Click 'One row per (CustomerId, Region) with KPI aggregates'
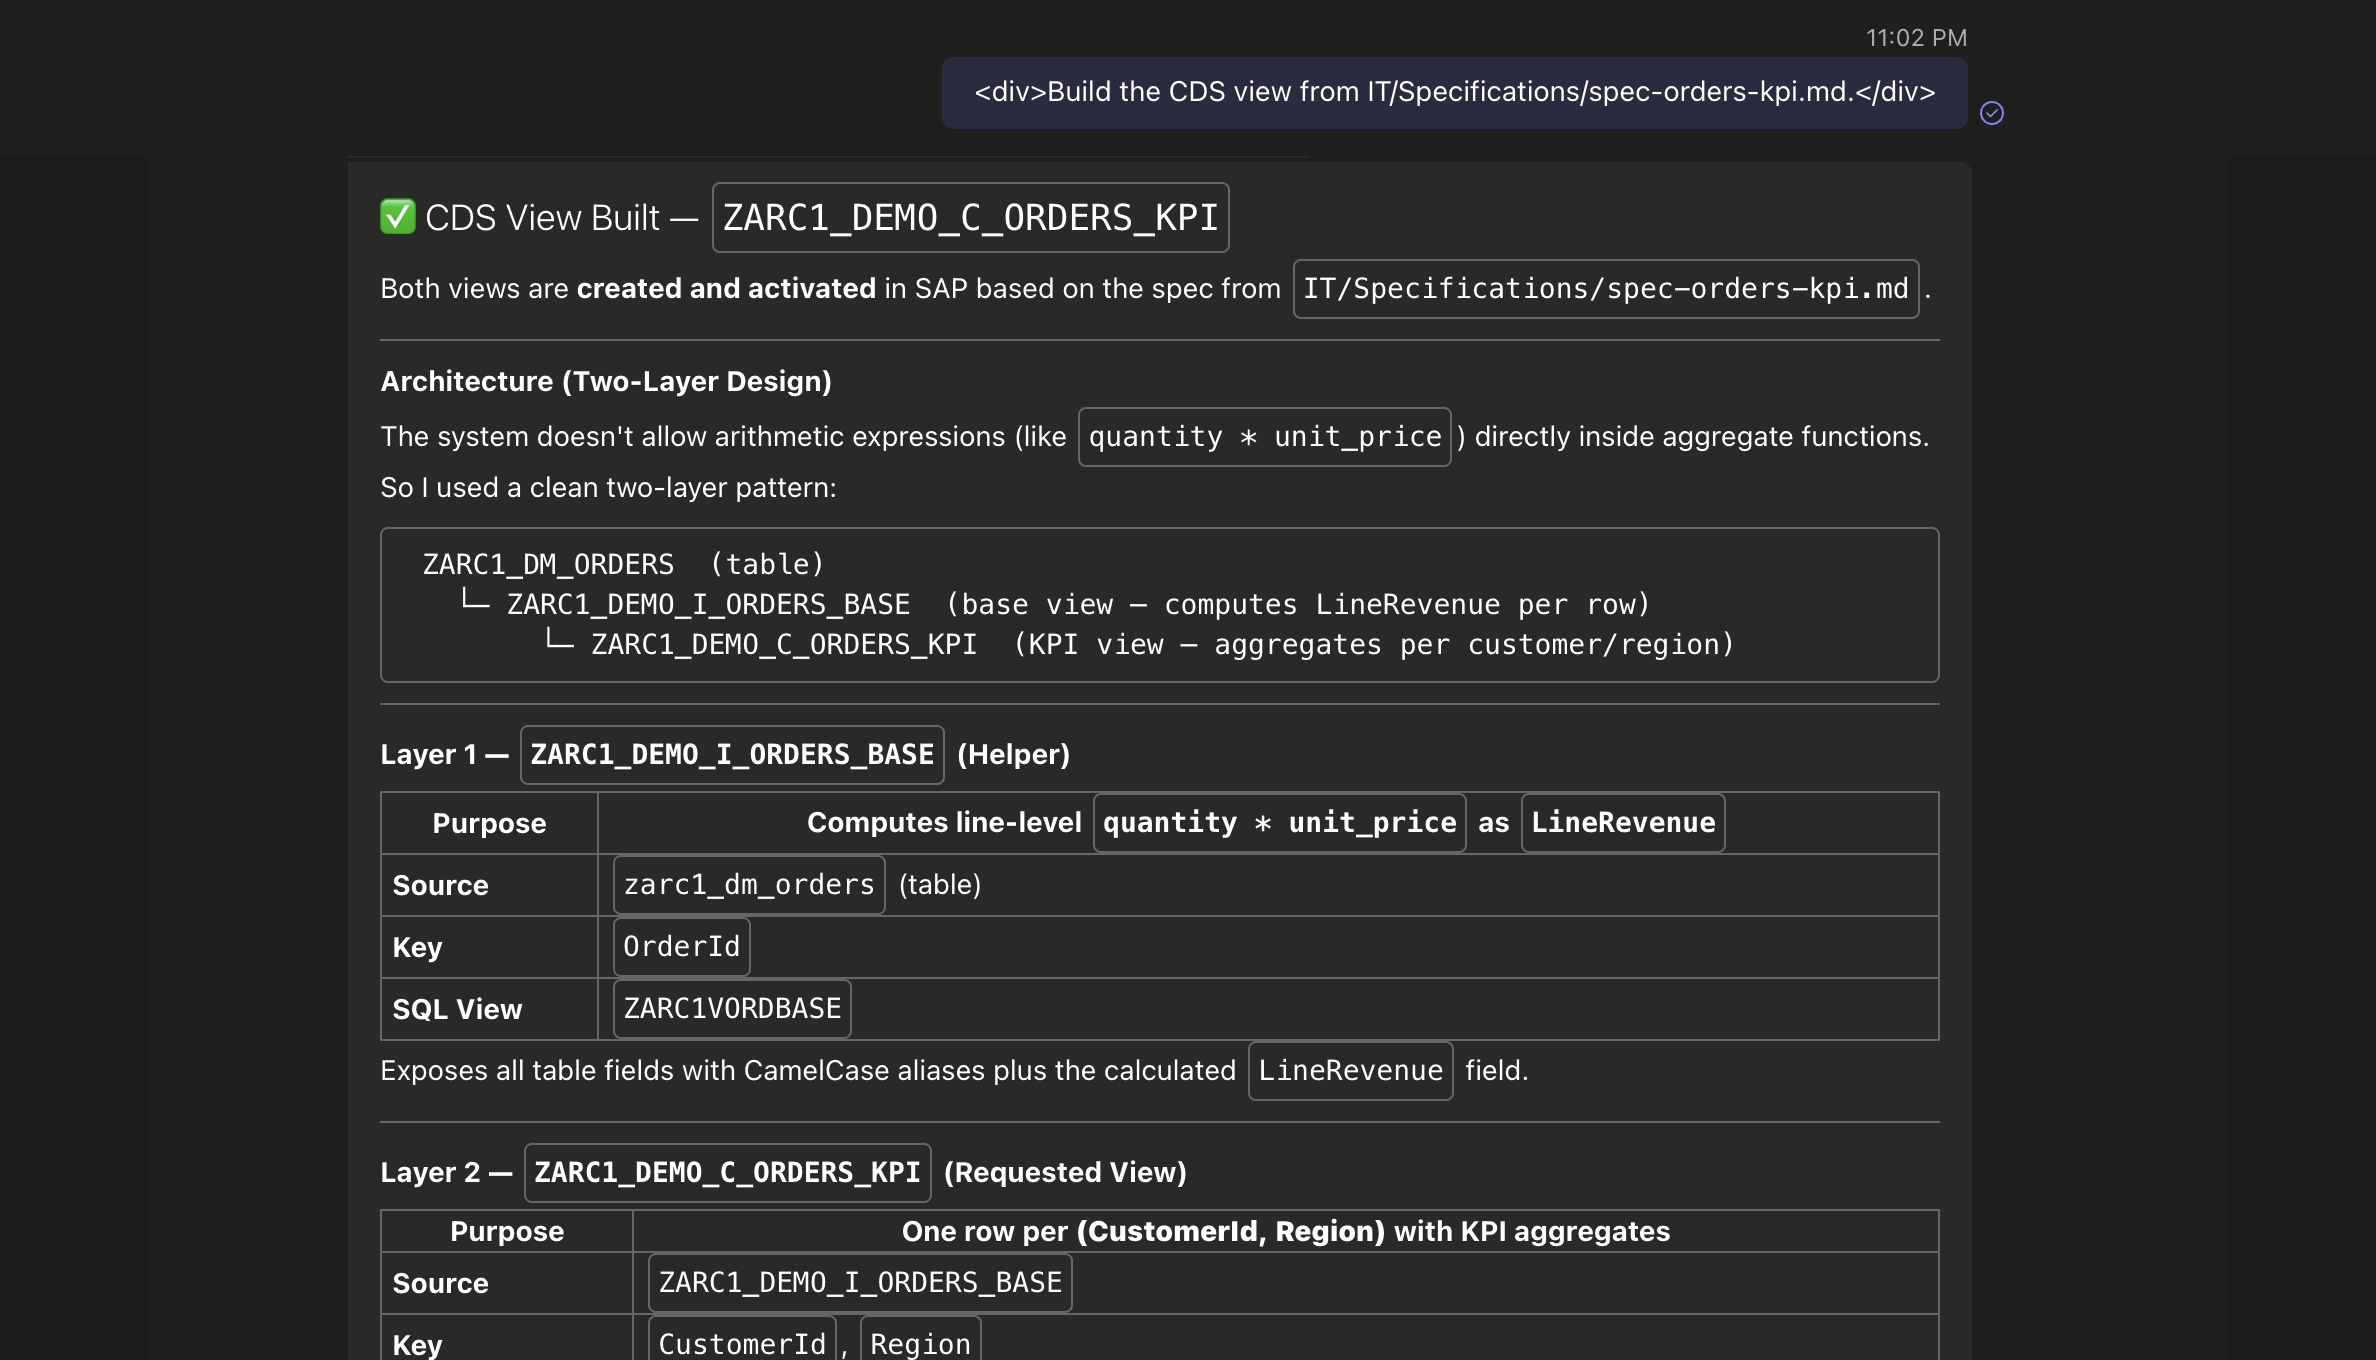The width and height of the screenshot is (2376, 1360). [x=1286, y=1231]
